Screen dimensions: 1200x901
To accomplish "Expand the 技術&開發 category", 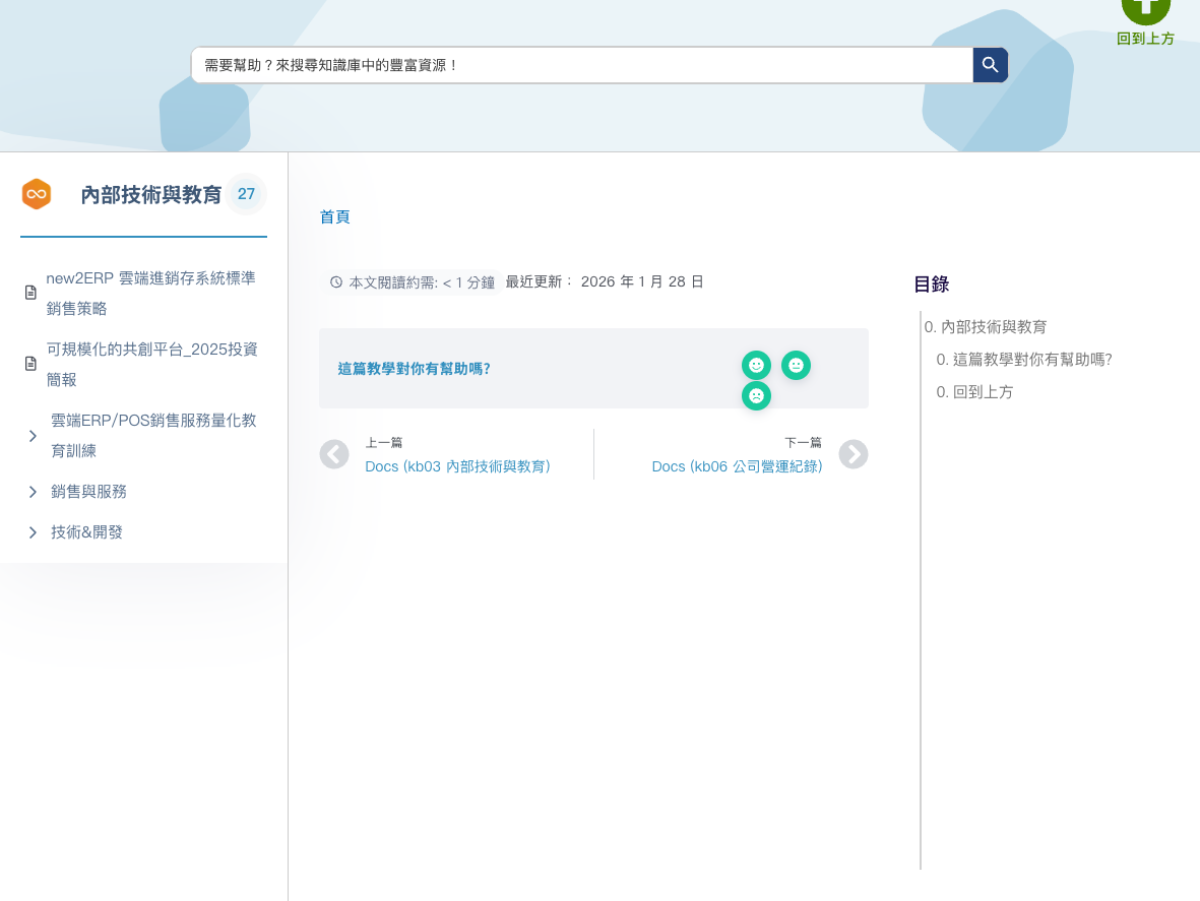I will (33, 533).
